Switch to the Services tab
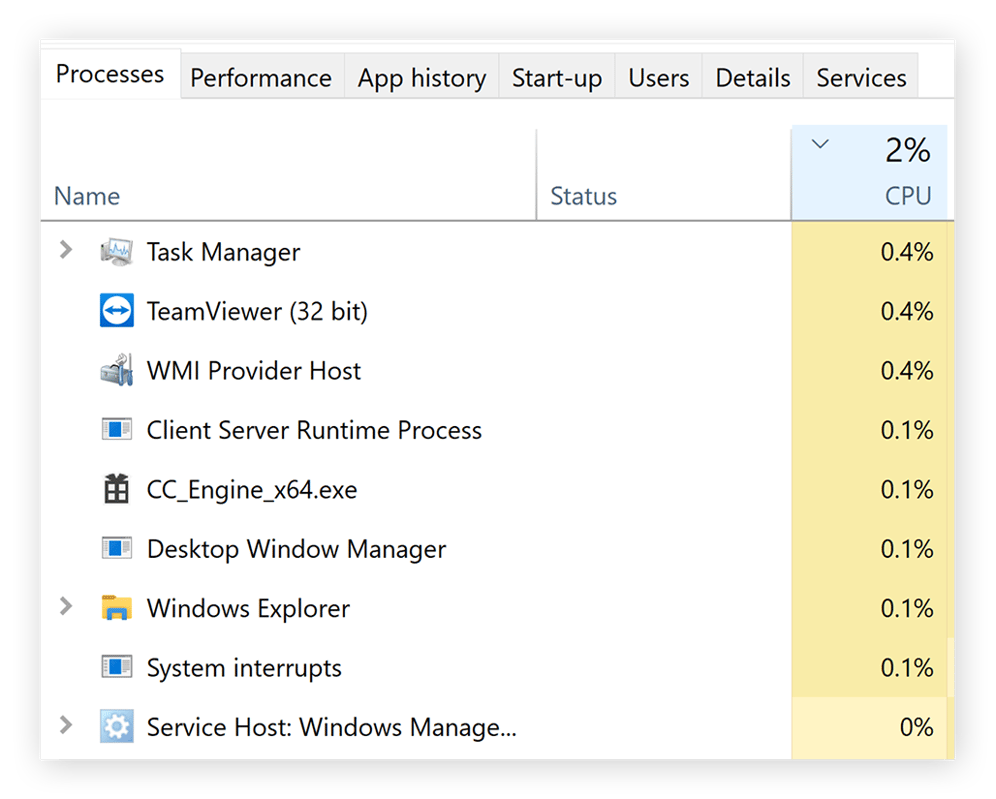The image size is (996, 799). pos(860,77)
